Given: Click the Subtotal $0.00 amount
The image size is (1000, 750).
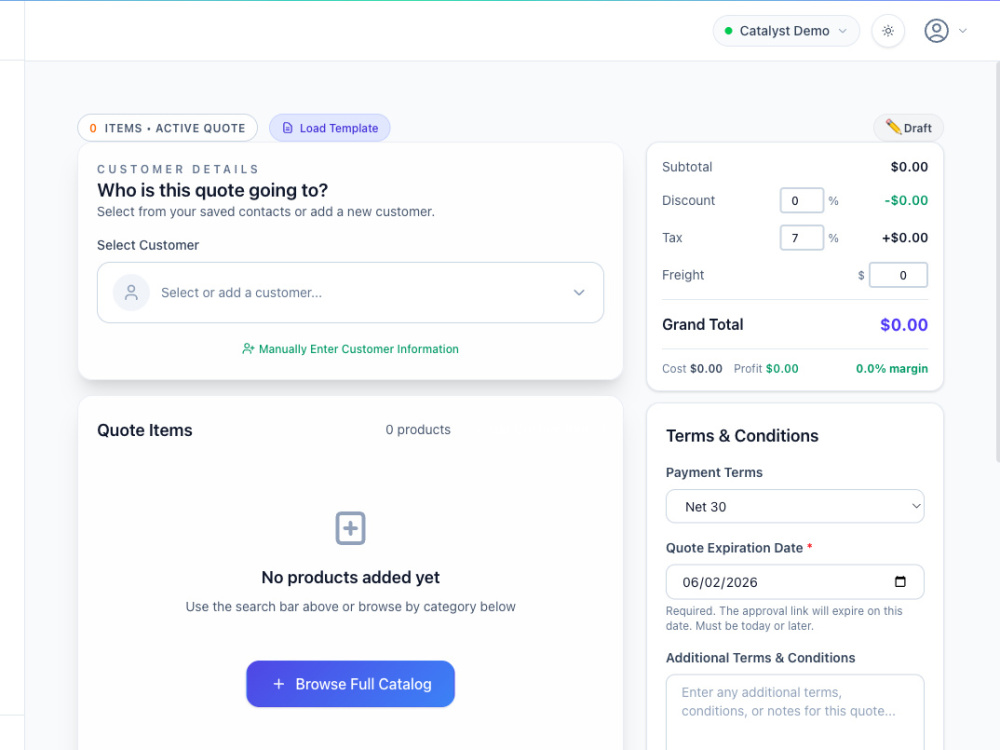Looking at the screenshot, I should [909, 167].
